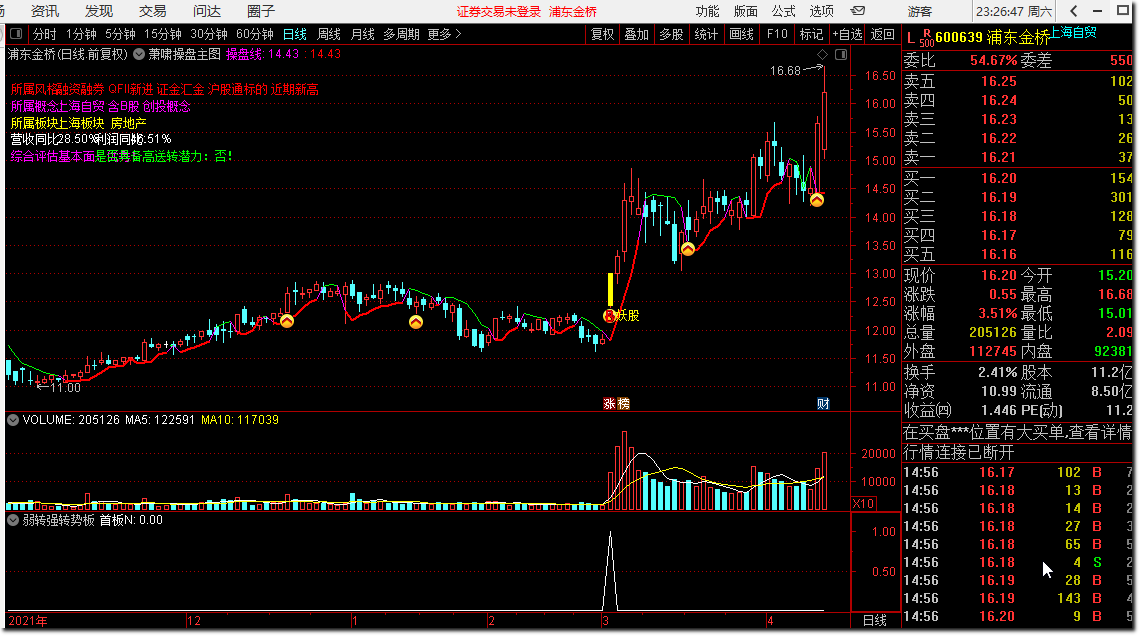Click the 画线 drawing toolbar button
Screen dimensions: 1141x636
coord(742,34)
